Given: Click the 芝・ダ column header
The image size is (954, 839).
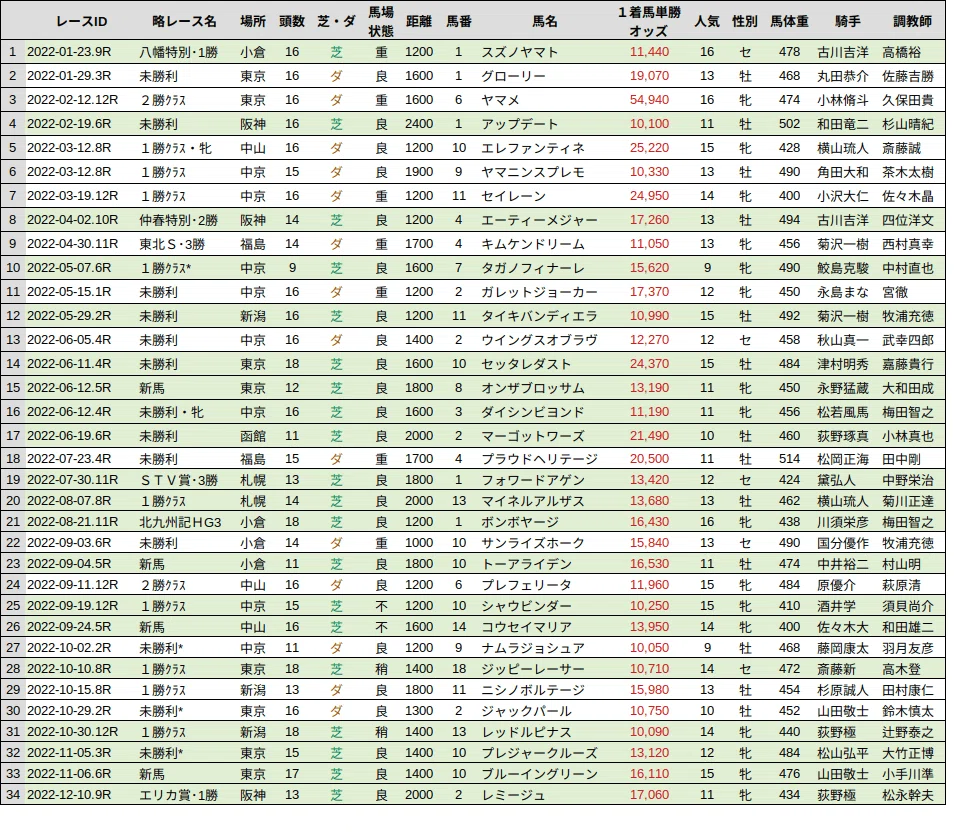Looking at the screenshot, I should click(x=336, y=21).
